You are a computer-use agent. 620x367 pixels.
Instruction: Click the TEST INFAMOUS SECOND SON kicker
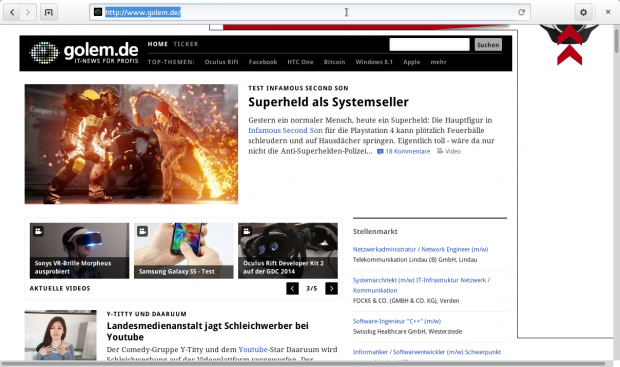298,88
